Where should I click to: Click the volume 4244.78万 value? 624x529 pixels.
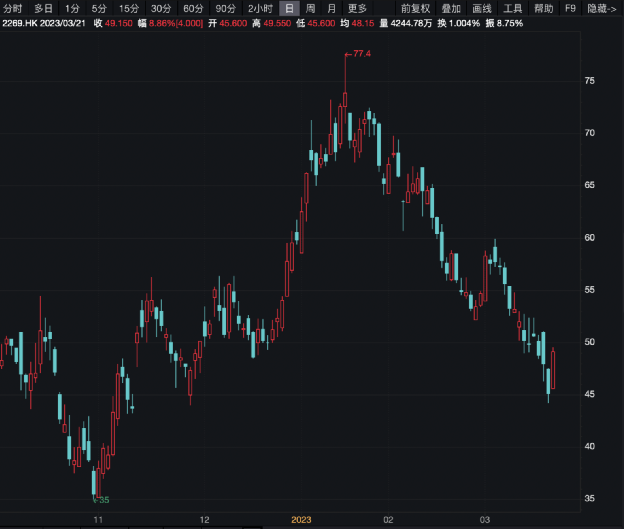[411, 23]
